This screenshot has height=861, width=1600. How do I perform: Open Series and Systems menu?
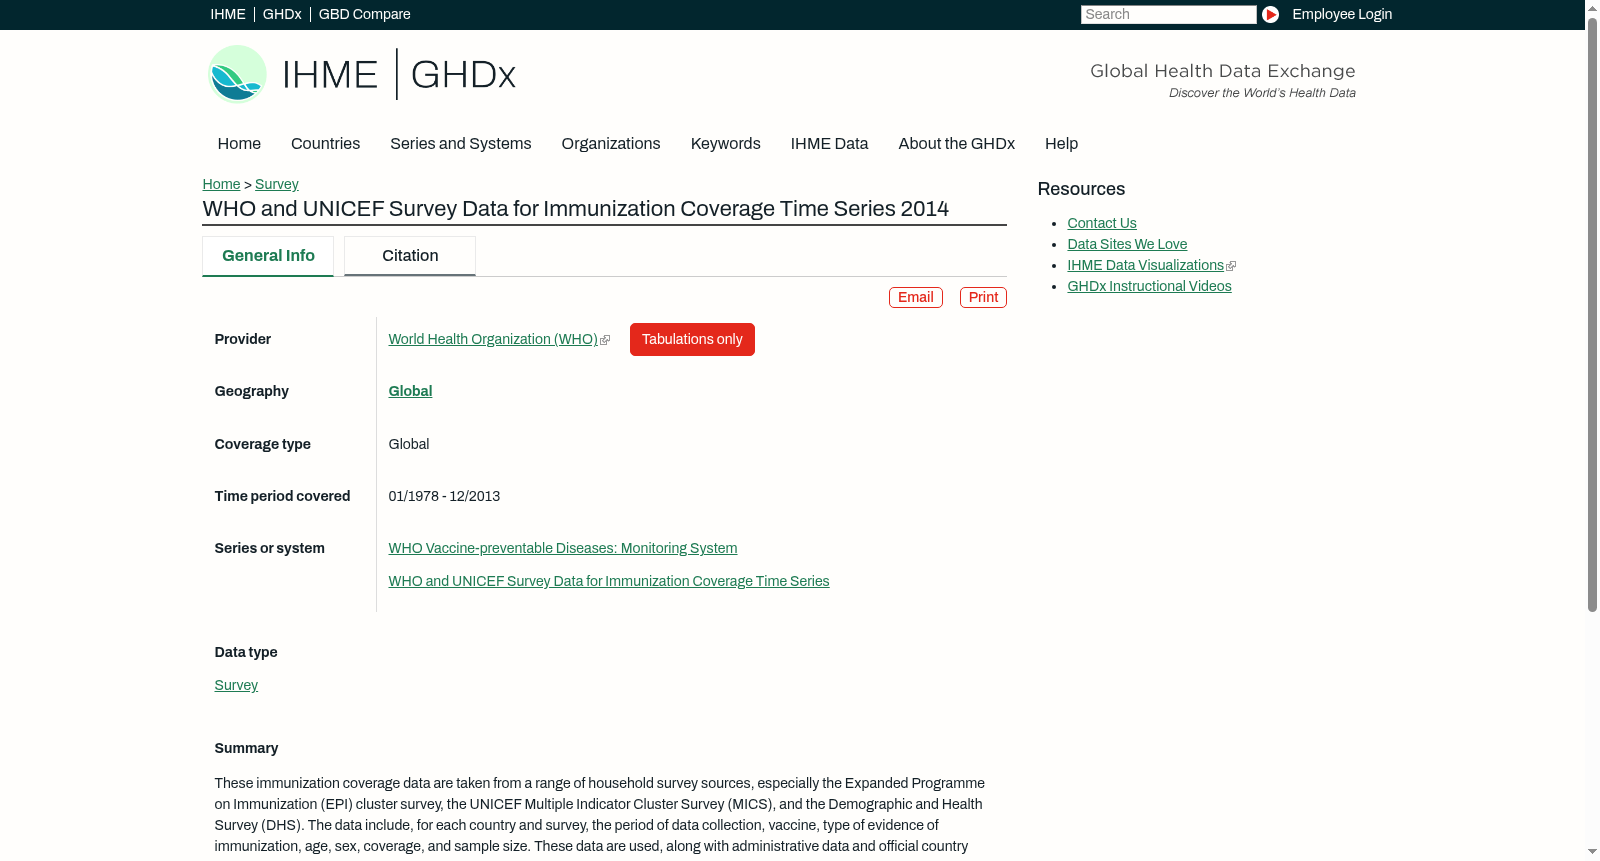460,144
